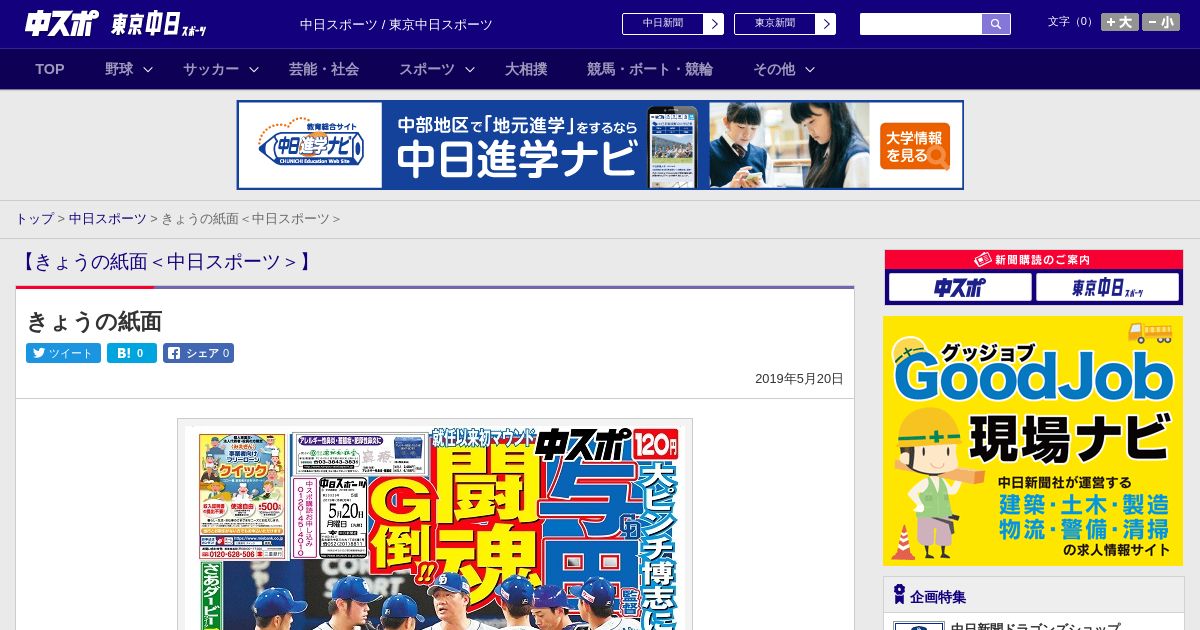The width and height of the screenshot is (1200, 630).
Task: Select 競馬・ボート・競輪 menu item
Action: pos(650,69)
